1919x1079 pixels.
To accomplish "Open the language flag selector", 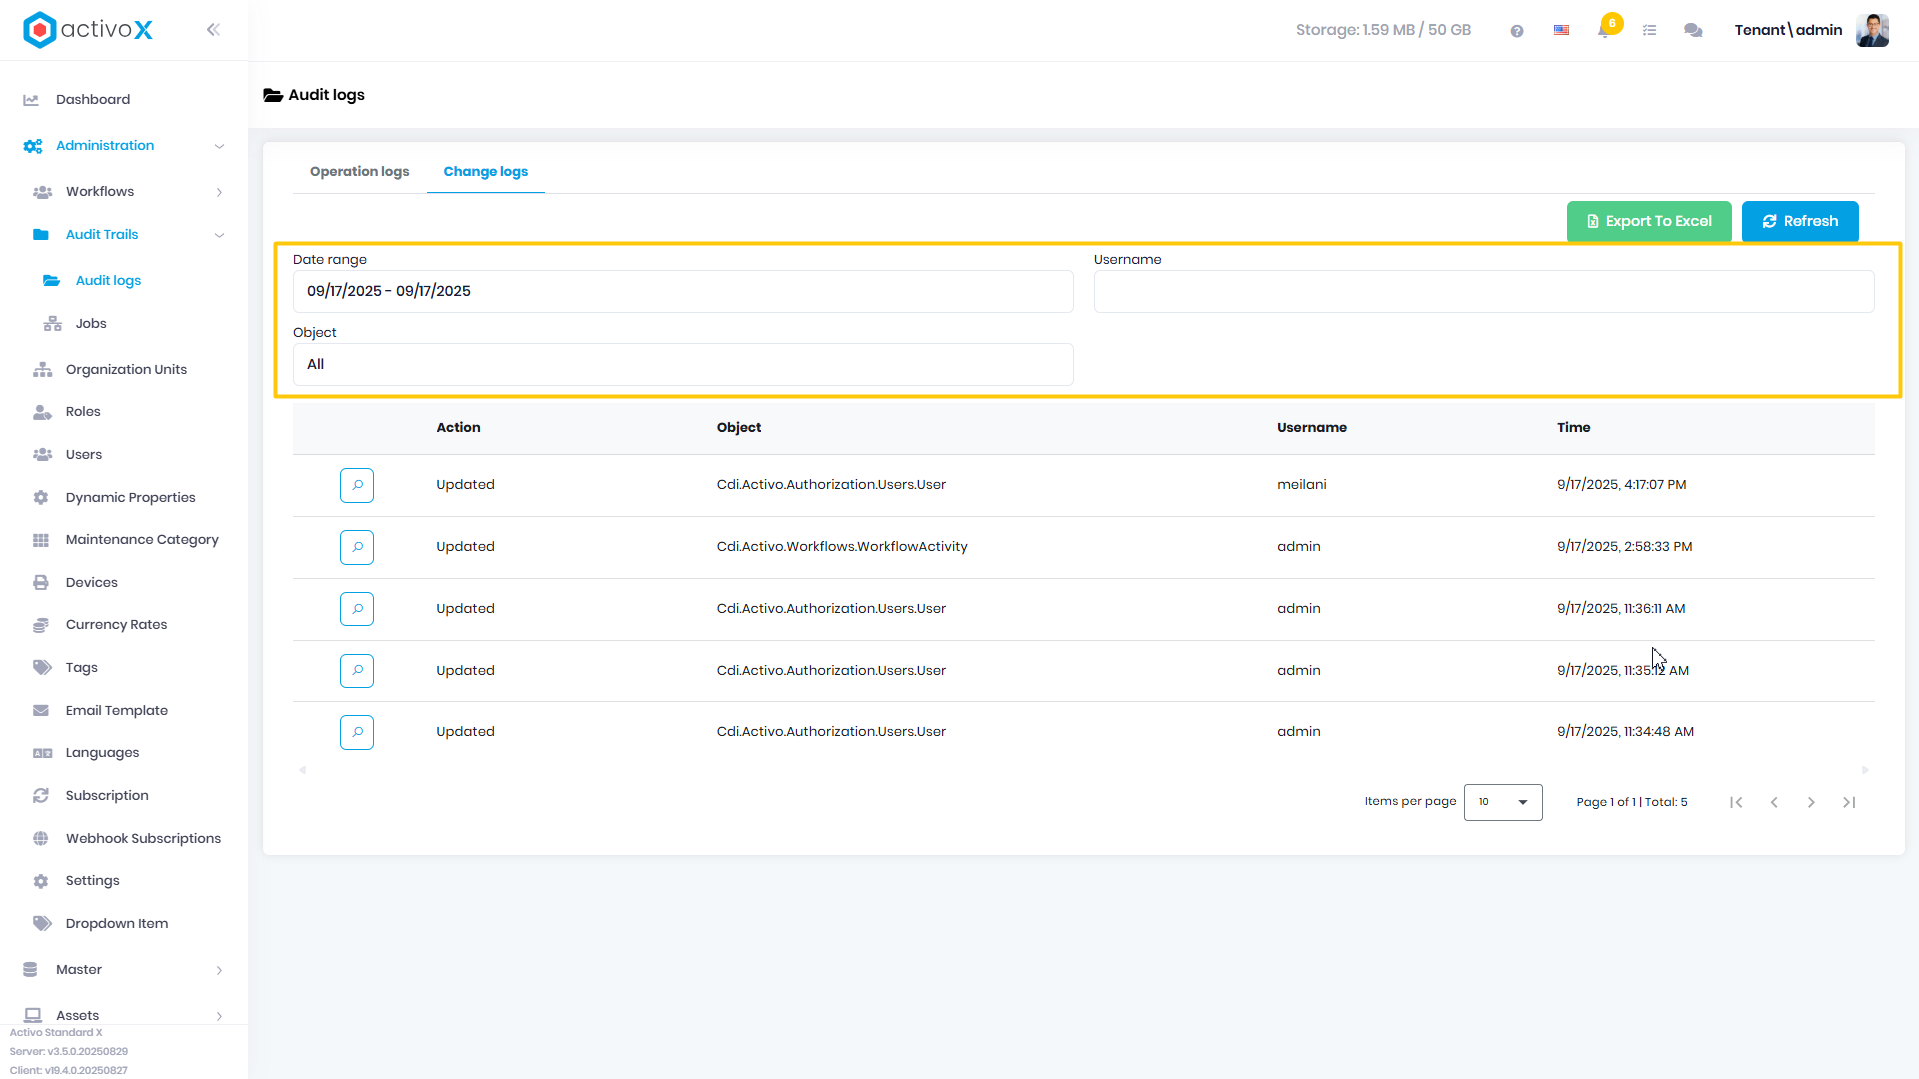I will click(x=1561, y=31).
